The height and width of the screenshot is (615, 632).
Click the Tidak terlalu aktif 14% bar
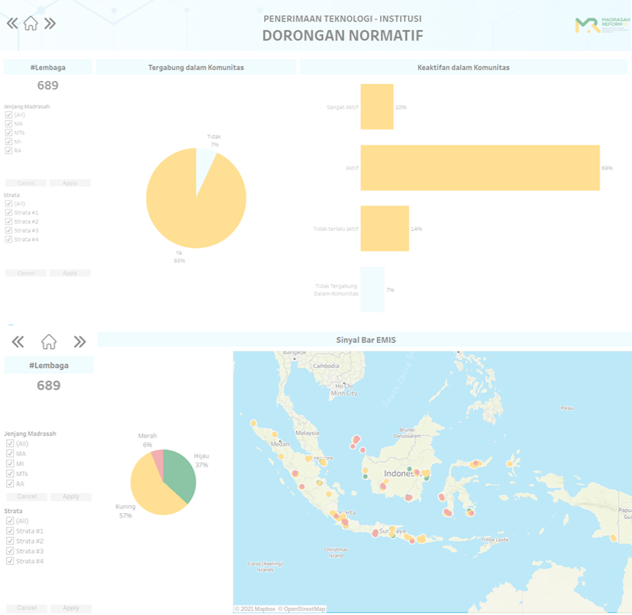point(384,228)
